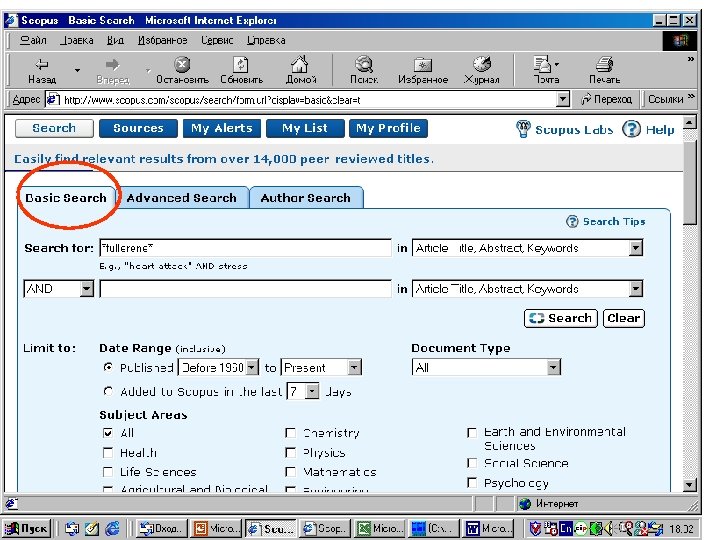The image size is (720, 540).
Task: Open My Alerts page
Action: (222, 128)
